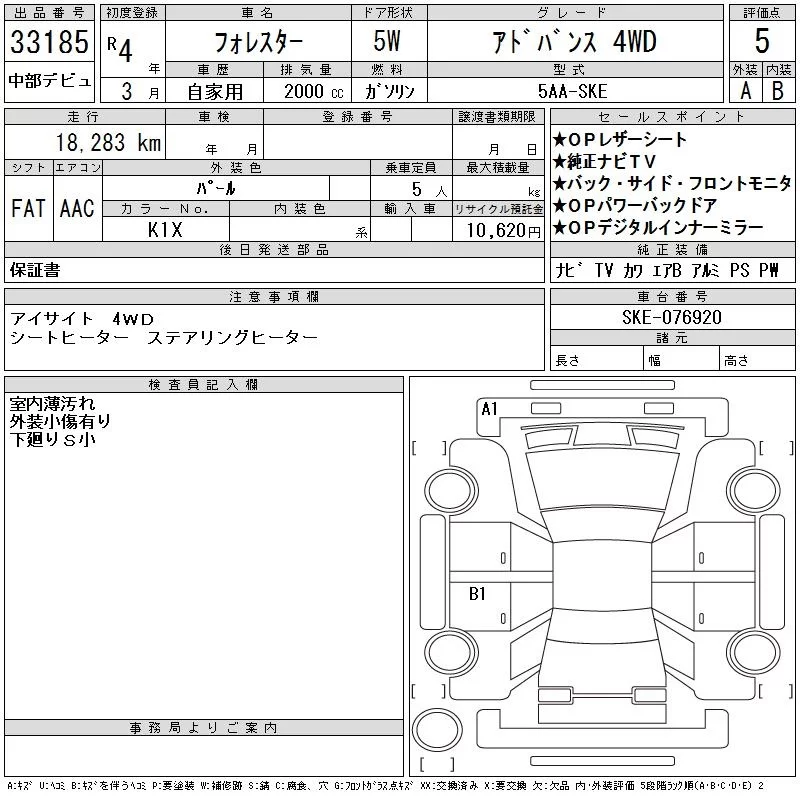Select the genuine equipment line ナビ TV カワ
This screenshot has height=800, width=800.
click(x=667, y=270)
